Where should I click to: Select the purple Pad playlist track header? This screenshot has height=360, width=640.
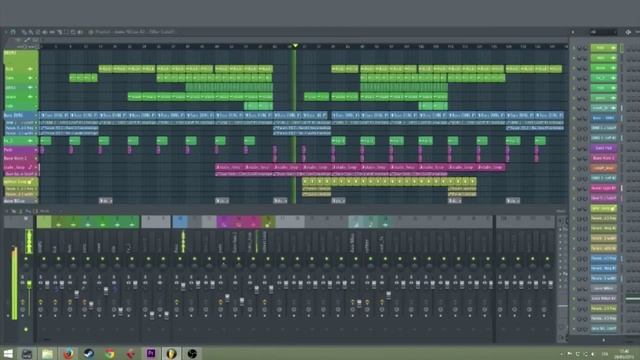click(20, 150)
